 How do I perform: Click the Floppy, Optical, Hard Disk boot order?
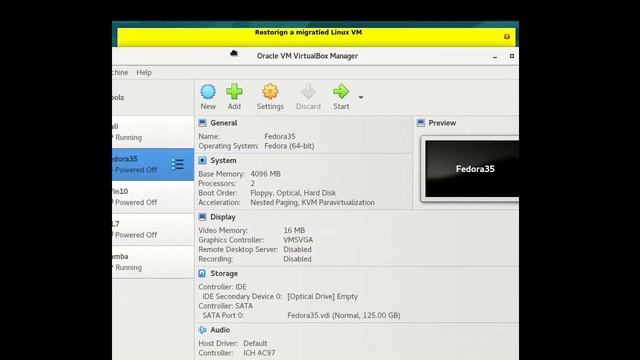pyautogui.click(x=293, y=193)
